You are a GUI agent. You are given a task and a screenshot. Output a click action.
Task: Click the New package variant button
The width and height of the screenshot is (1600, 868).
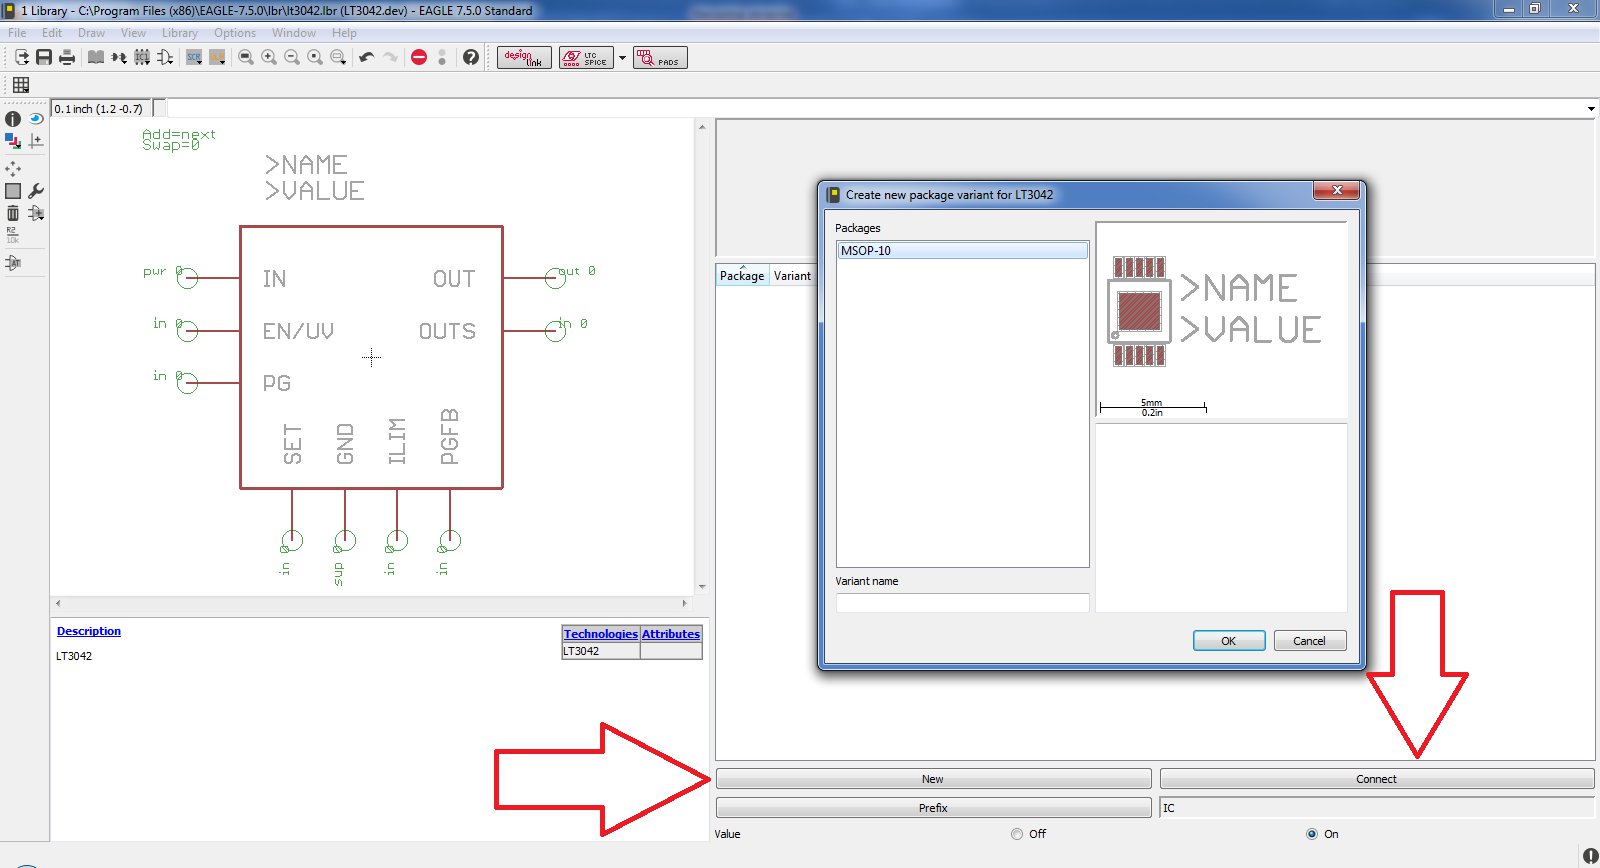[x=933, y=779]
